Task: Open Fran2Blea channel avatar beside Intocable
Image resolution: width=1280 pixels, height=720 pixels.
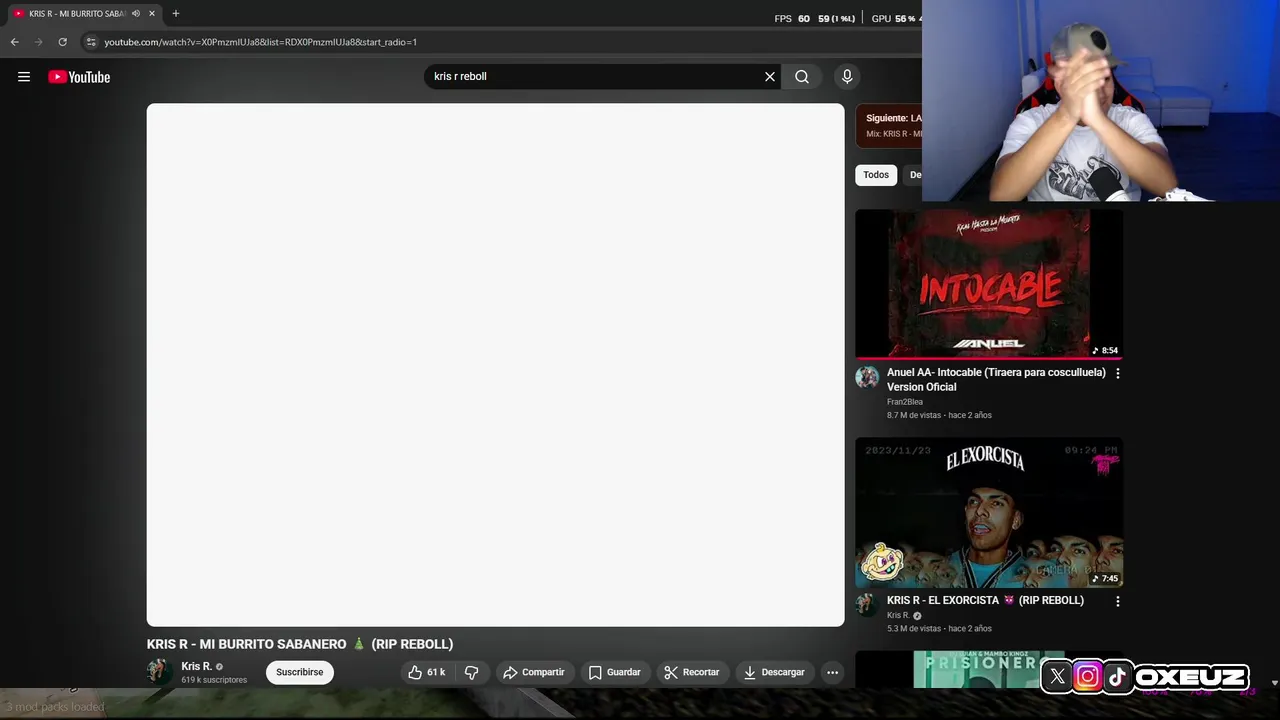Action: 867,377
